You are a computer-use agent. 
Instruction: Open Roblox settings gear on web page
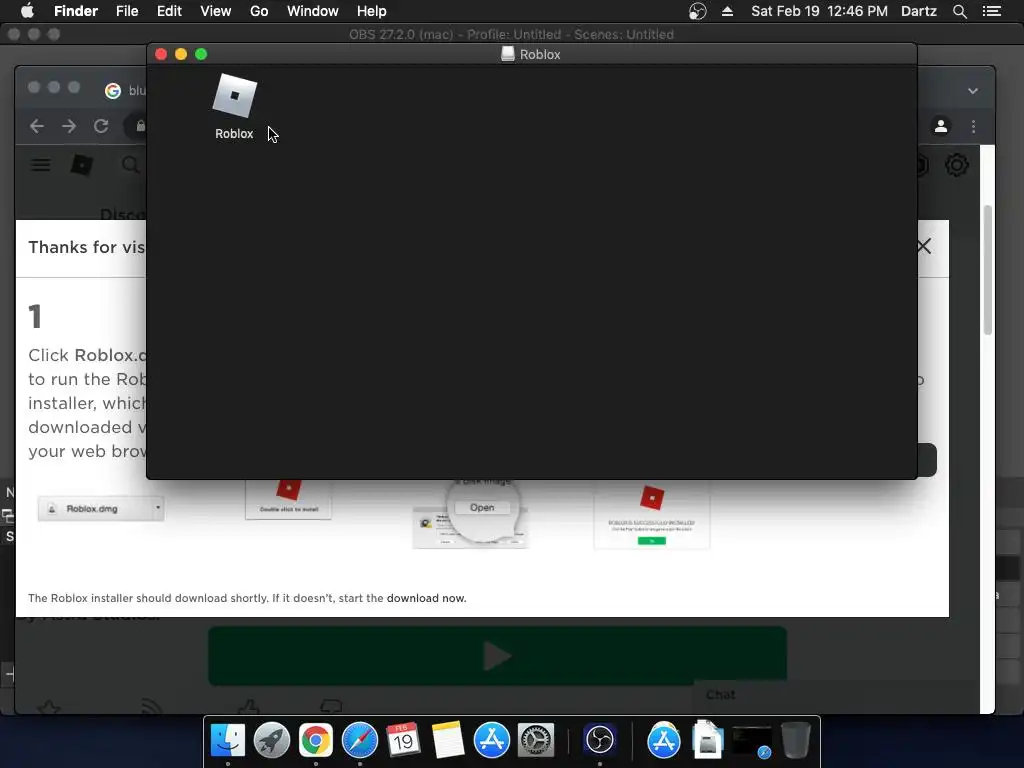(x=956, y=165)
